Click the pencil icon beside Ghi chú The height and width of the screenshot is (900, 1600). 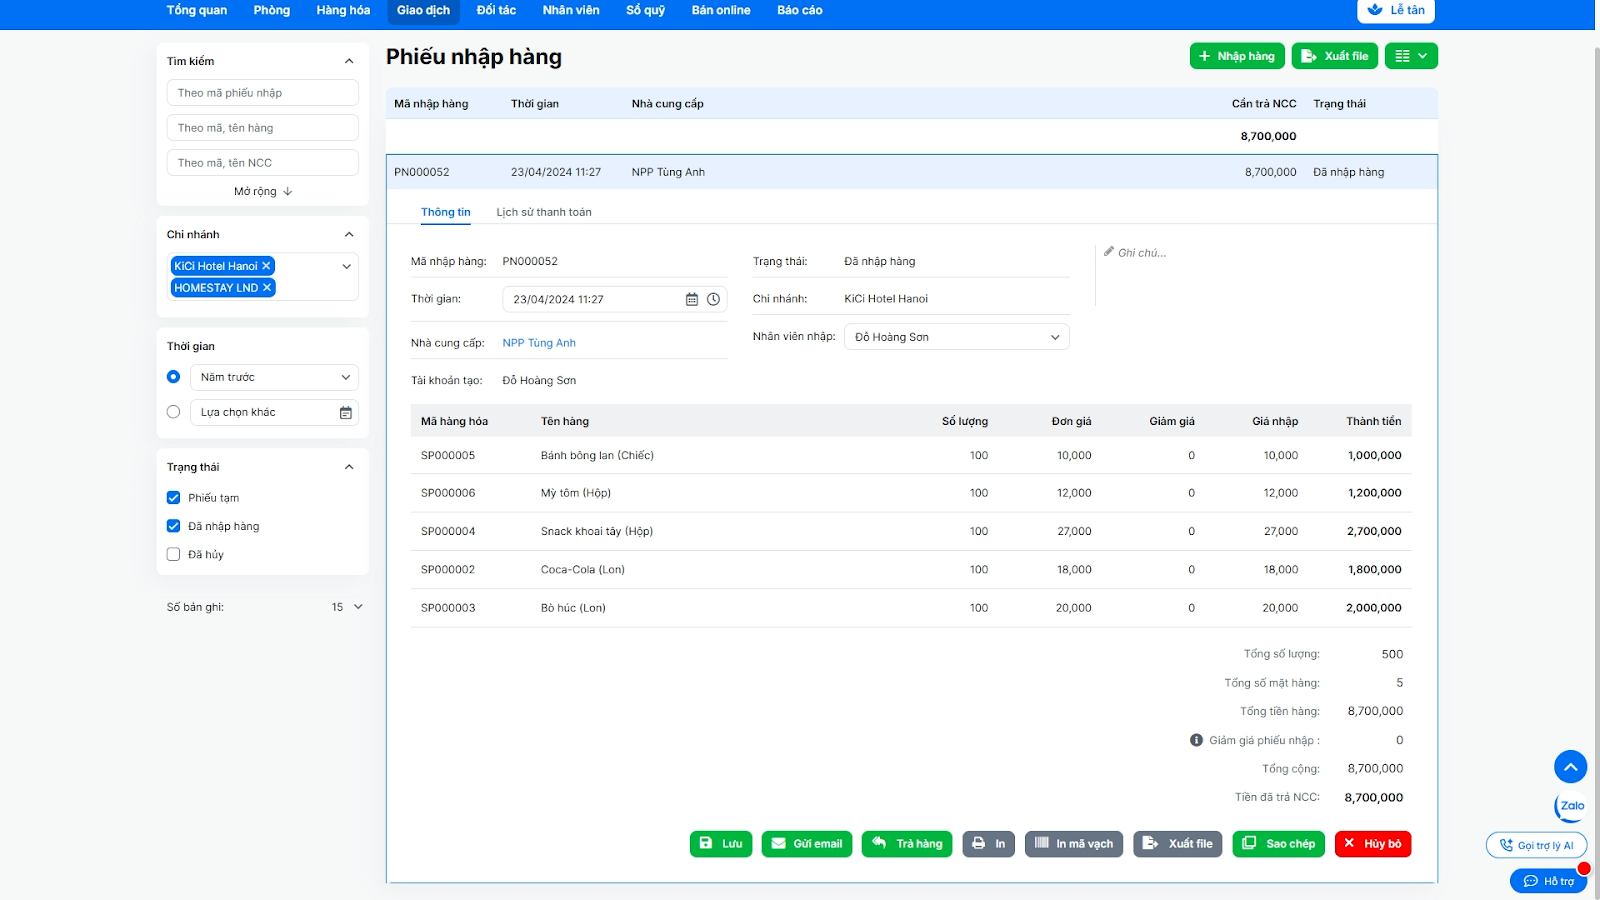(x=1109, y=252)
